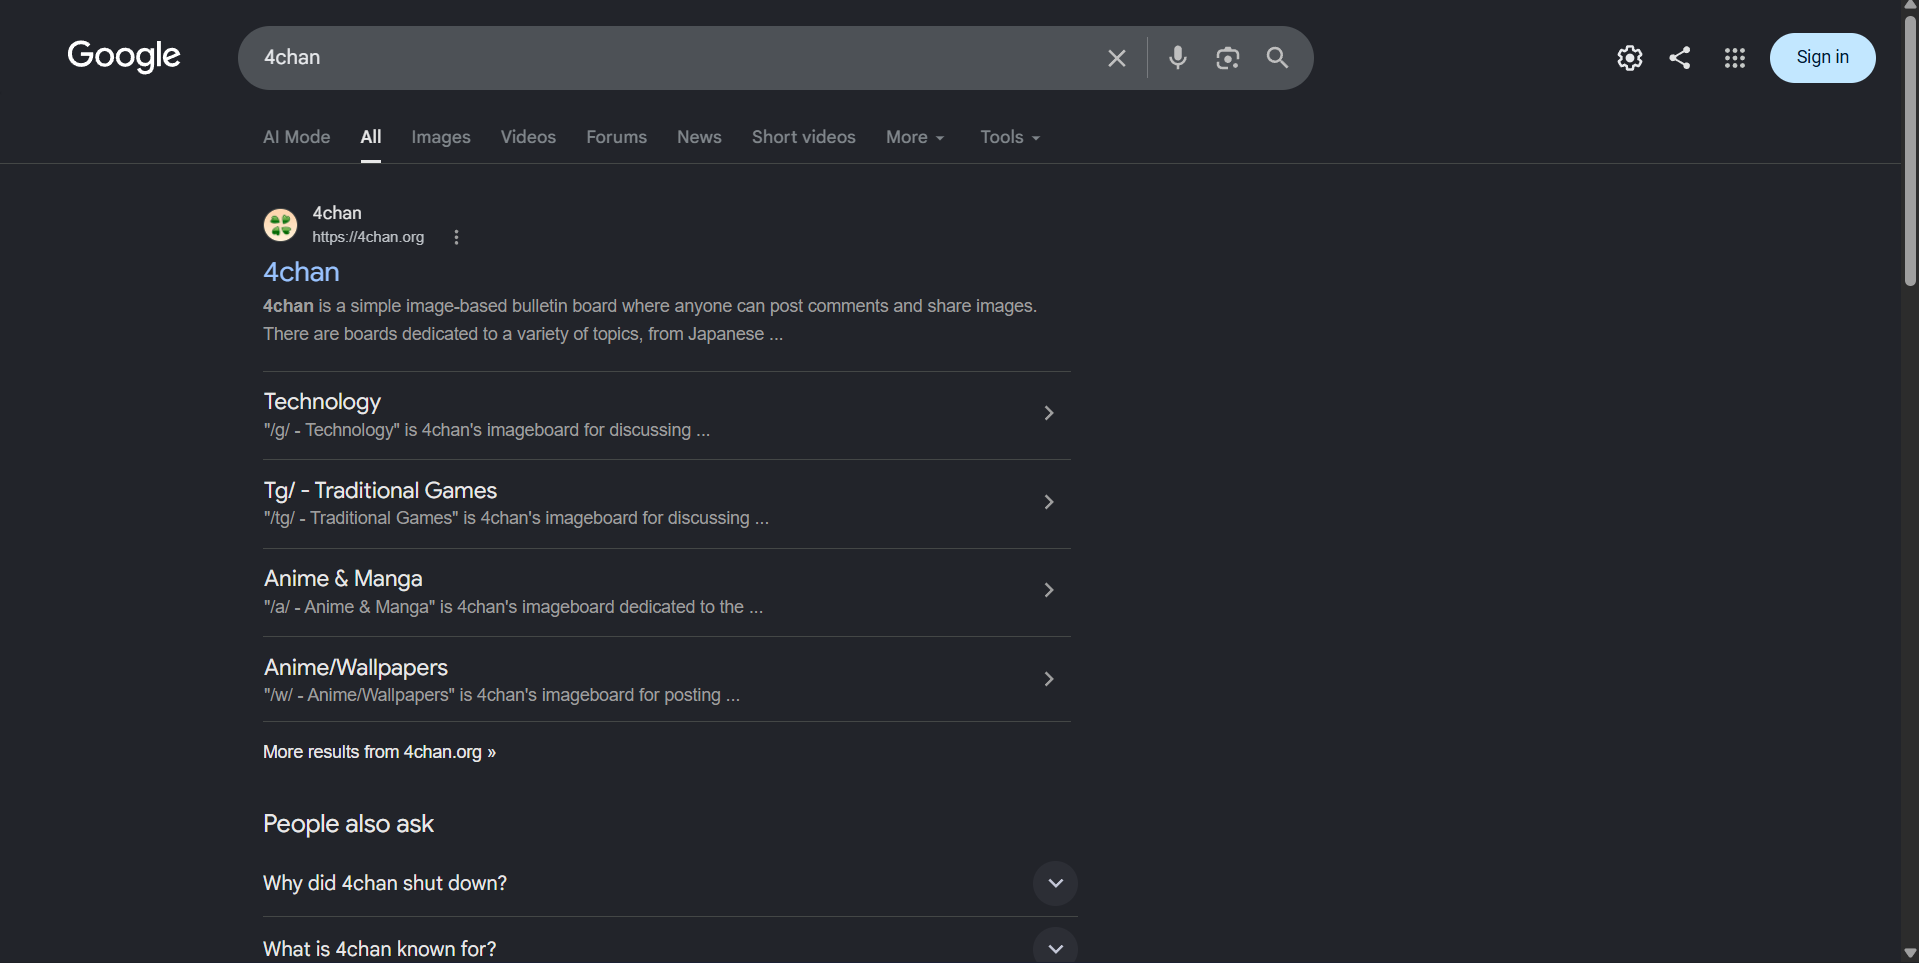Open the Technology sitelink chevron
Screen dimensions: 1919x963
(x=1049, y=413)
